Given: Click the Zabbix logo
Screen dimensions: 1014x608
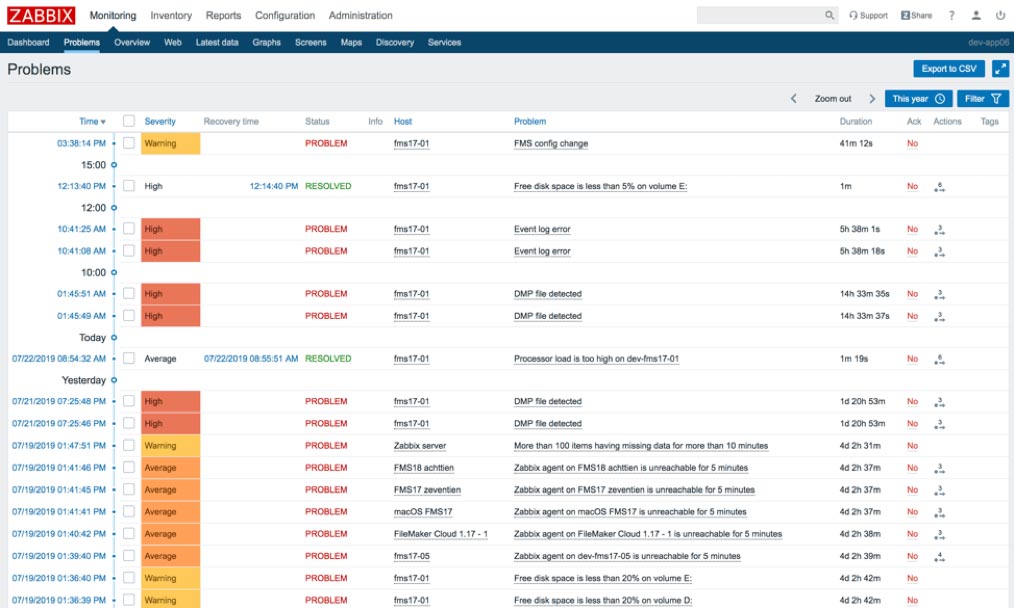Looking at the screenshot, I should pyautogui.click(x=41, y=15).
